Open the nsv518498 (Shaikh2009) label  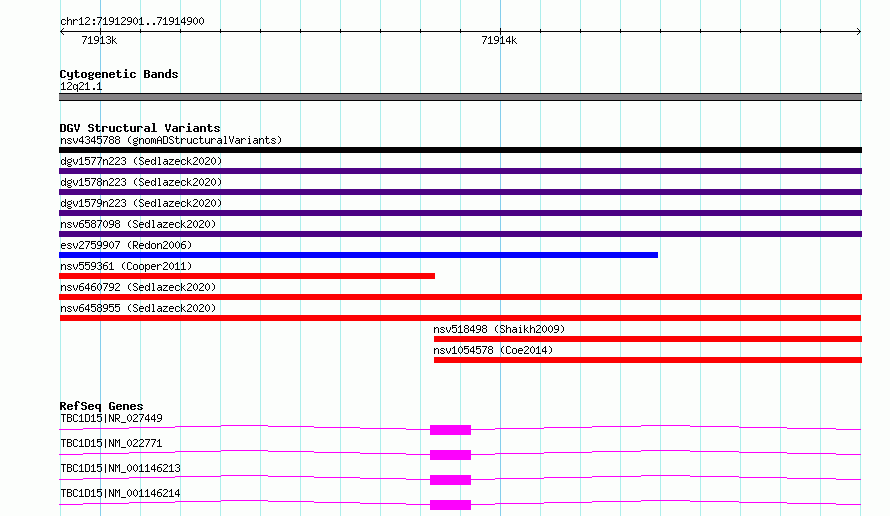tap(499, 329)
